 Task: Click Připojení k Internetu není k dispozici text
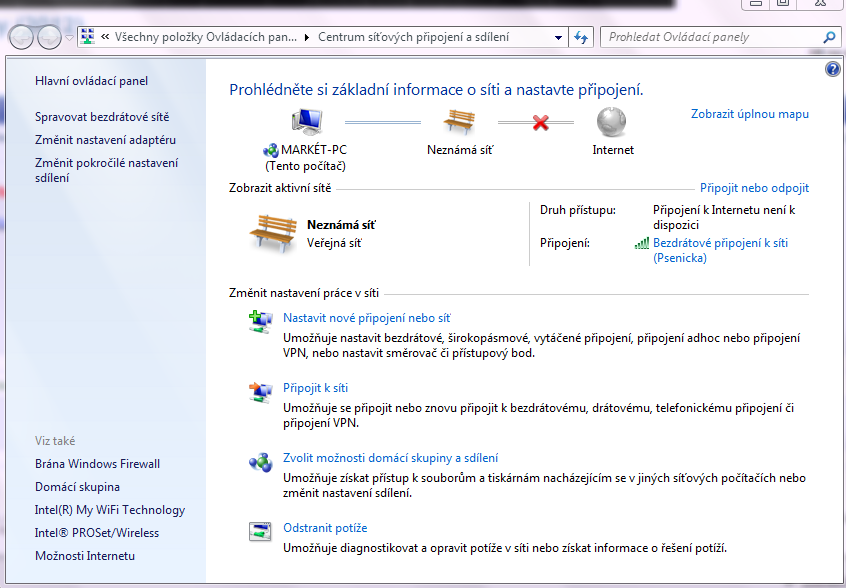pyautogui.click(x=724, y=217)
